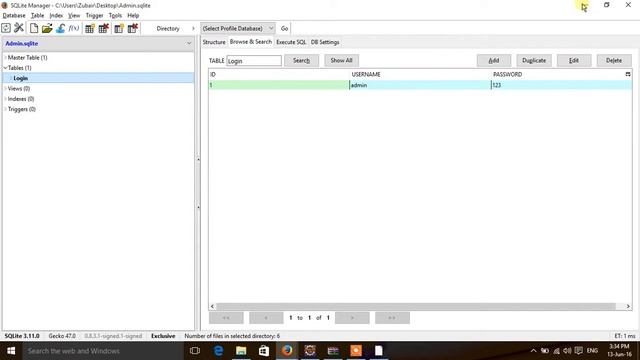Open the Trigger menu
The height and width of the screenshot is (360, 640).
pyautogui.click(x=94, y=16)
